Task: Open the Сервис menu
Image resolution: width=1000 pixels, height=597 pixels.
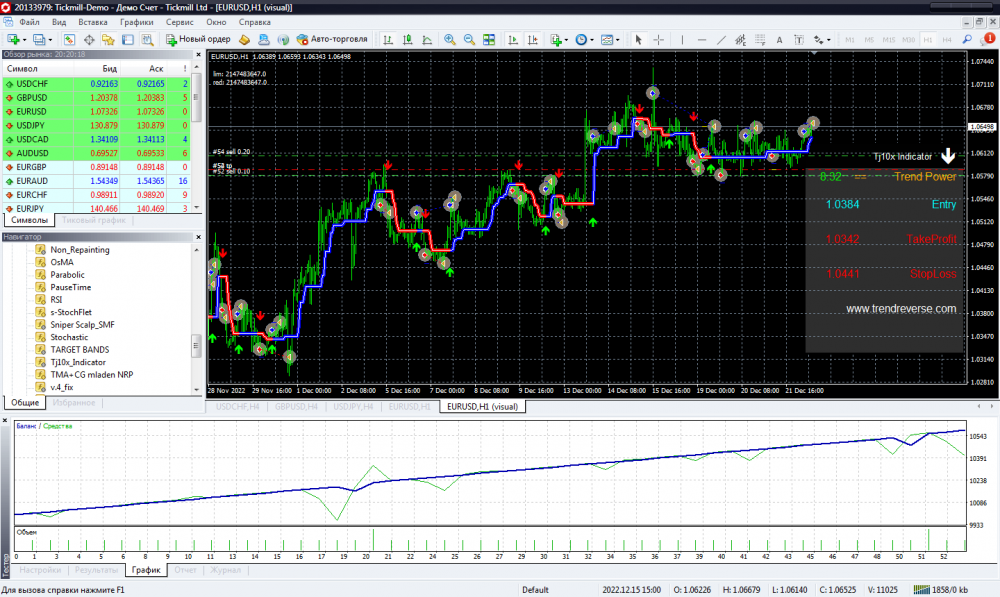Action: point(179,22)
